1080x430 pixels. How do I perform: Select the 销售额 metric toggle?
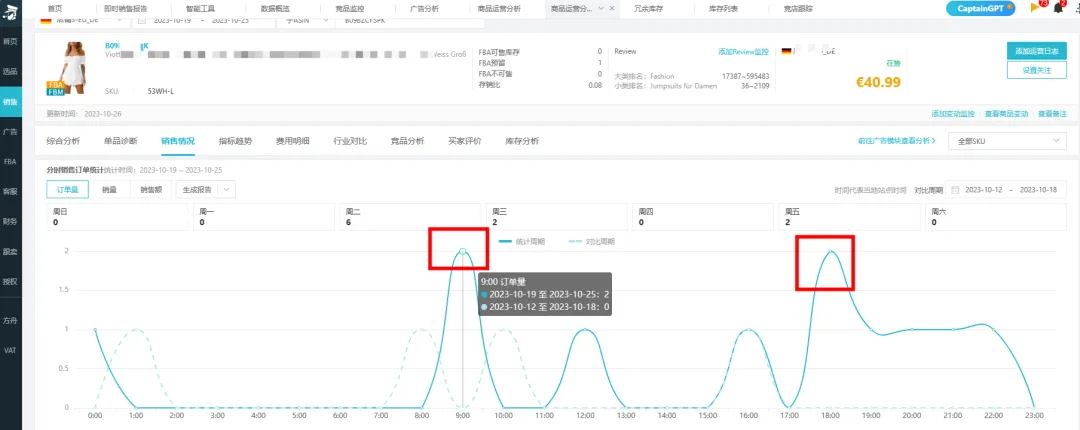151,190
